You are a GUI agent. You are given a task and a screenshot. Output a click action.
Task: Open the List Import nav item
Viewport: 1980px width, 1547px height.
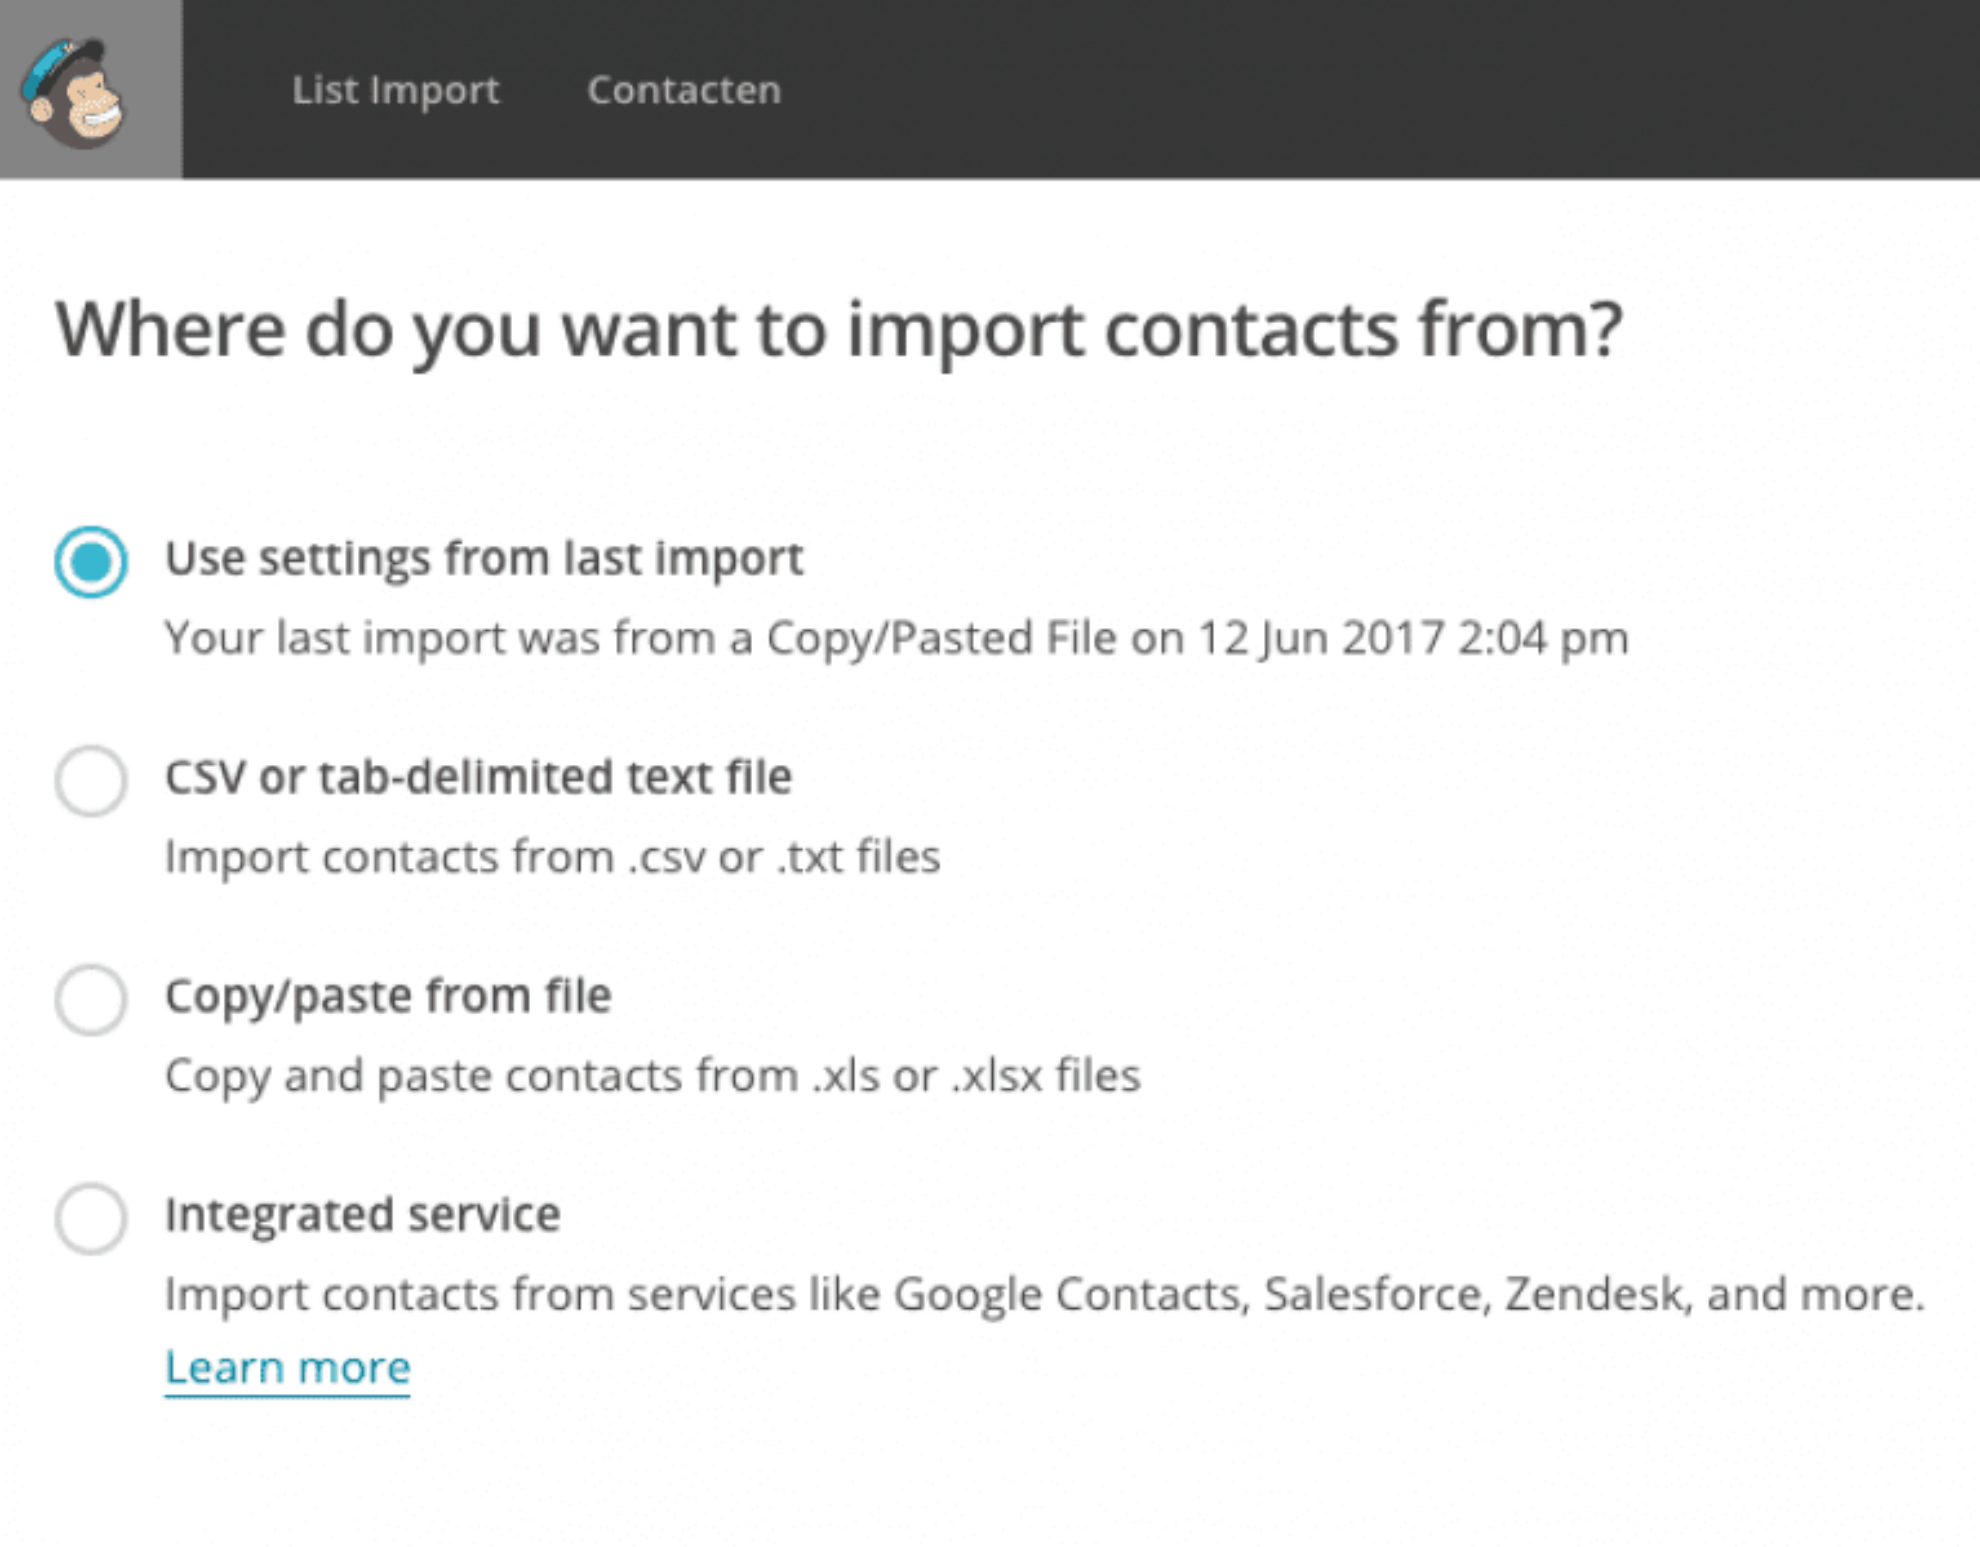tap(395, 90)
